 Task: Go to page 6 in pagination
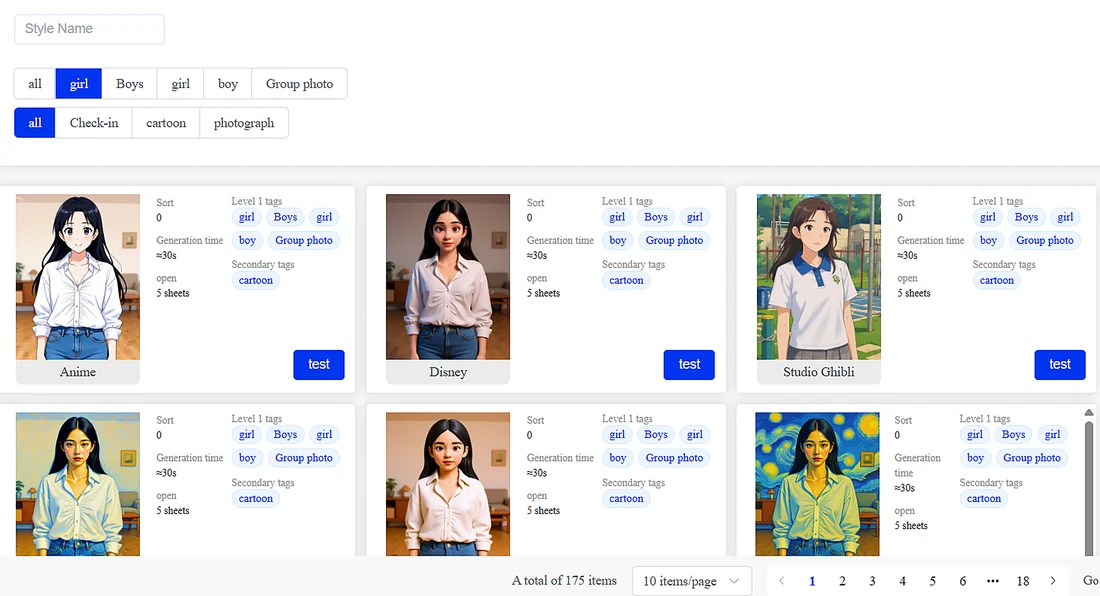click(962, 581)
